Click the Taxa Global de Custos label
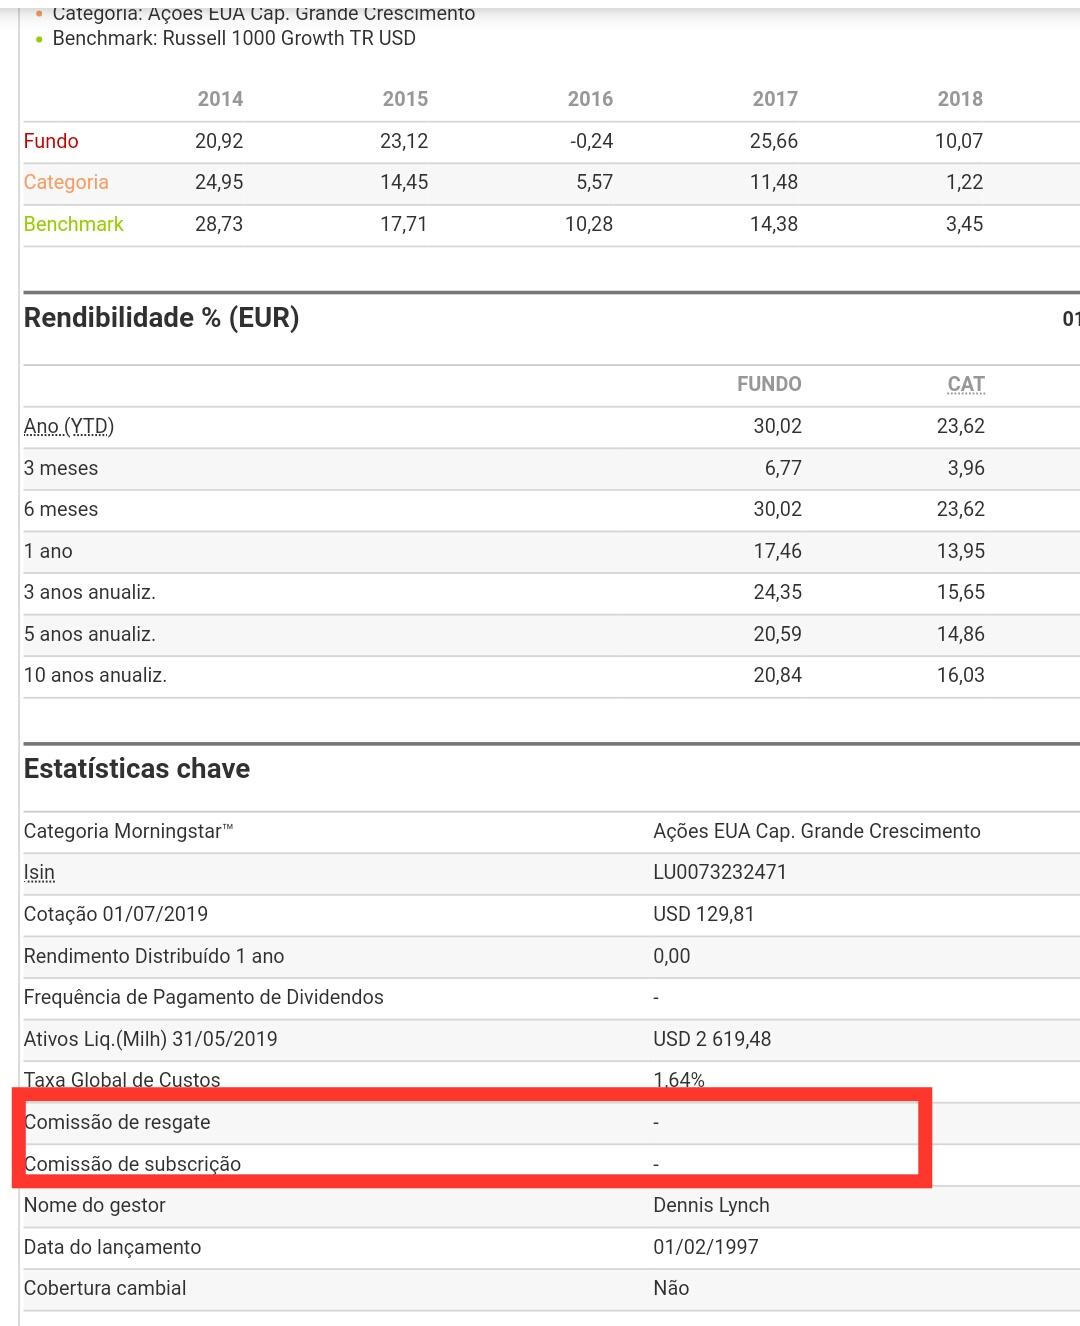Viewport: 1080px width, 1326px height. tap(122, 1079)
